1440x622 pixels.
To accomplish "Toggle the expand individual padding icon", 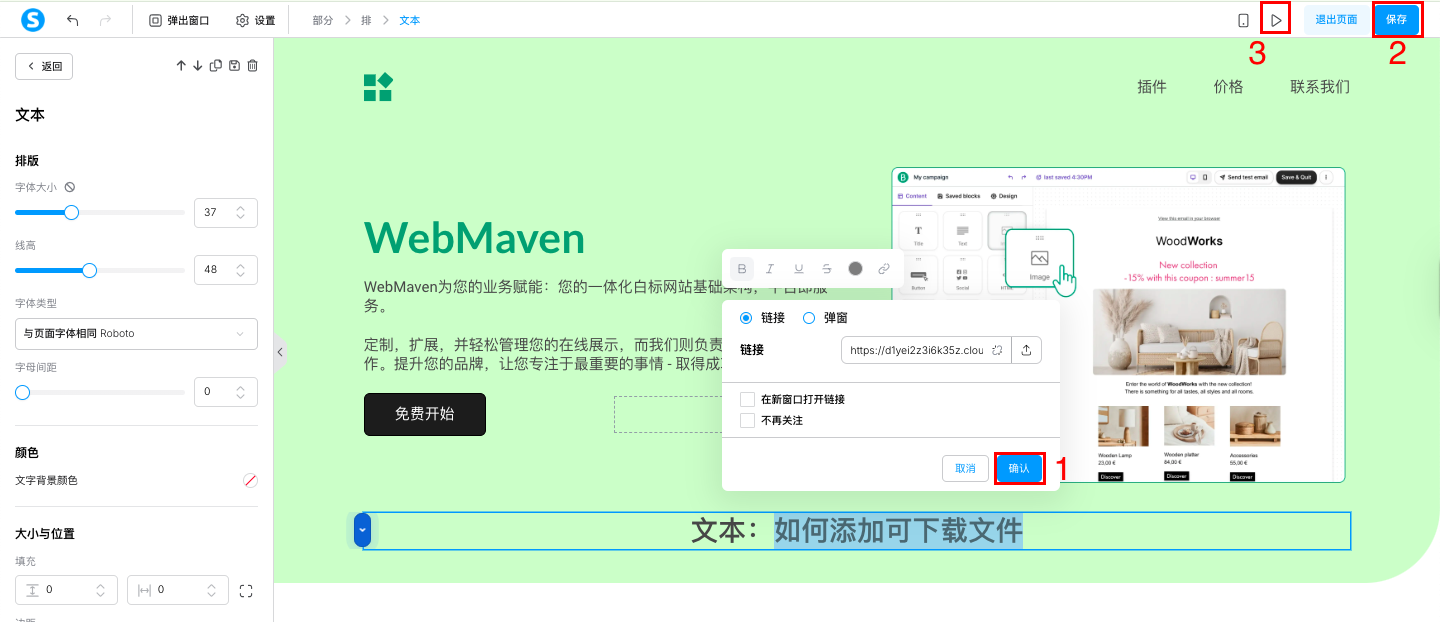I will point(247,591).
